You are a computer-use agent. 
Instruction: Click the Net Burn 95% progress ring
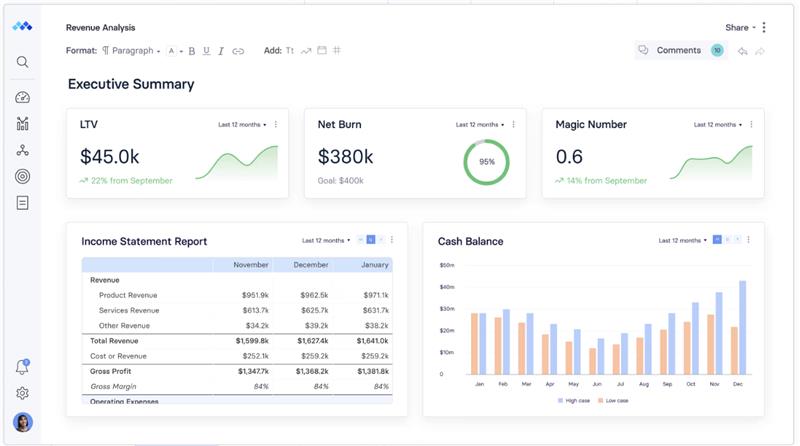(x=487, y=161)
